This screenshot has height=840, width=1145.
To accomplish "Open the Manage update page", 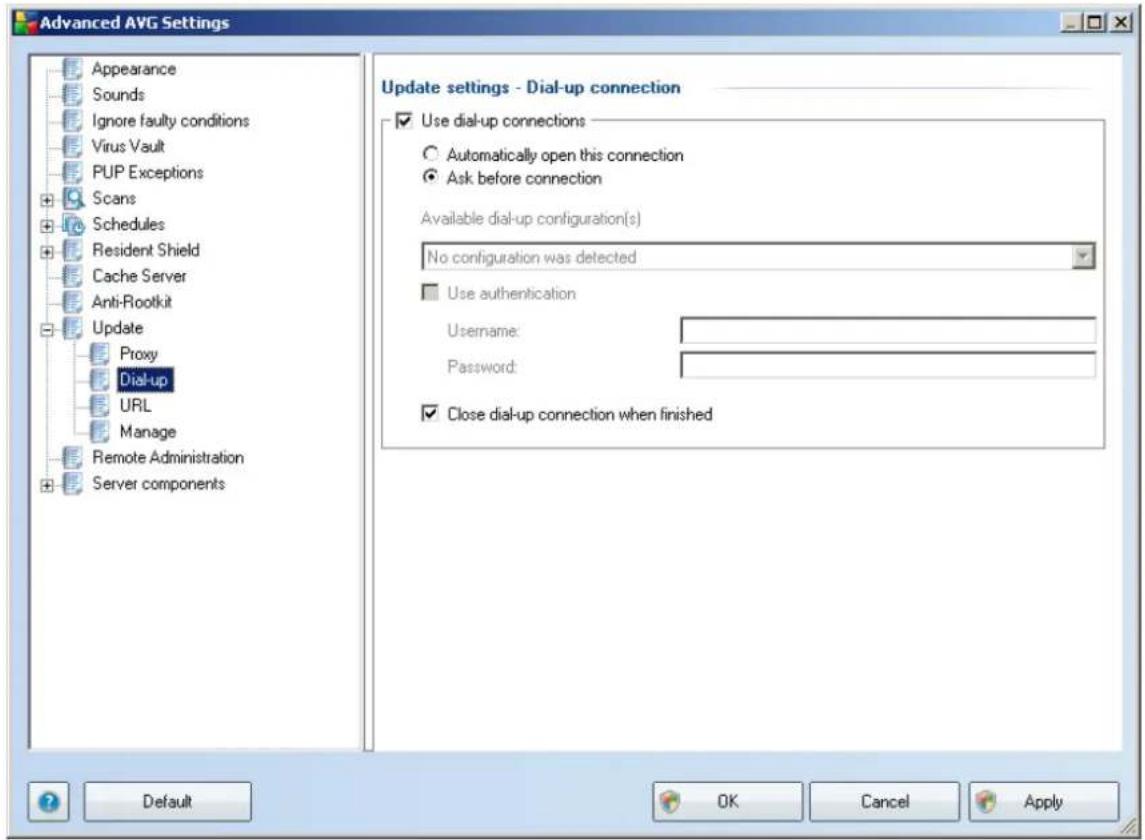I will pos(148,432).
